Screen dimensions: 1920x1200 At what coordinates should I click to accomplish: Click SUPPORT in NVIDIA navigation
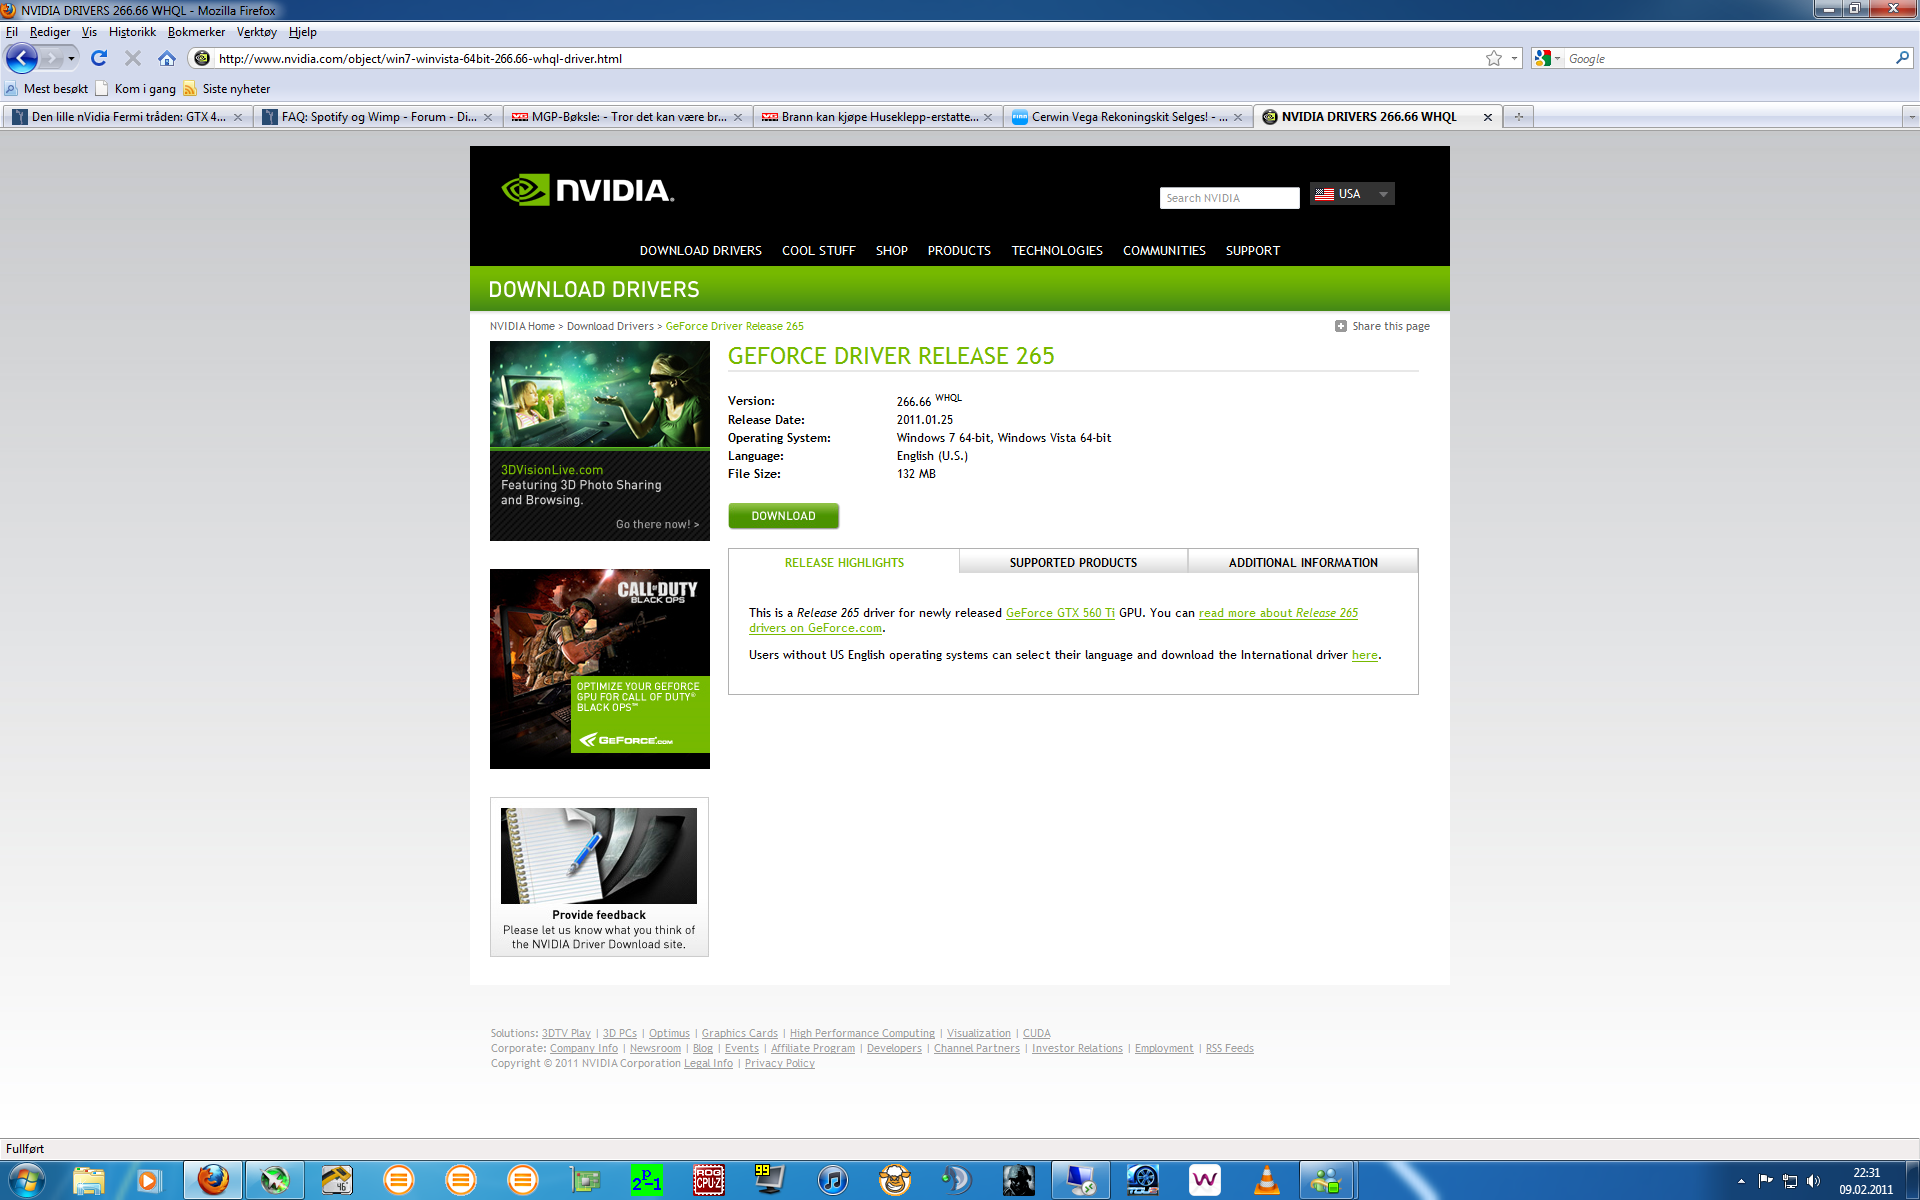pyautogui.click(x=1252, y=251)
